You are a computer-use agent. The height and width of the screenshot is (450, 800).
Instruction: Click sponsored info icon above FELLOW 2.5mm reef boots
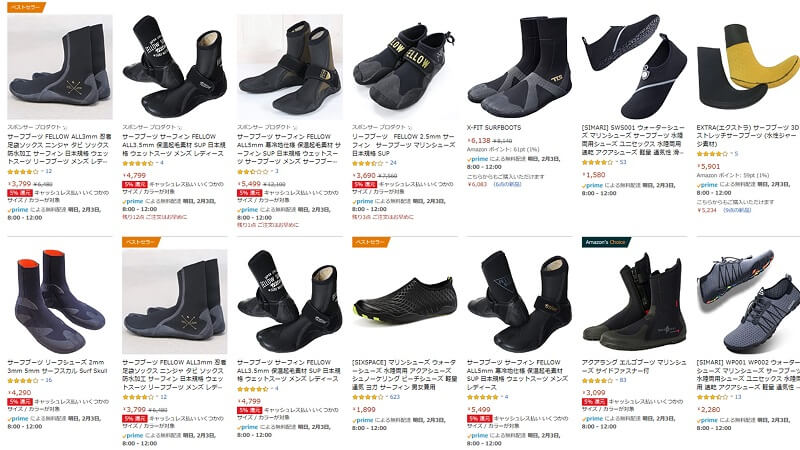pyautogui.click(x=410, y=128)
